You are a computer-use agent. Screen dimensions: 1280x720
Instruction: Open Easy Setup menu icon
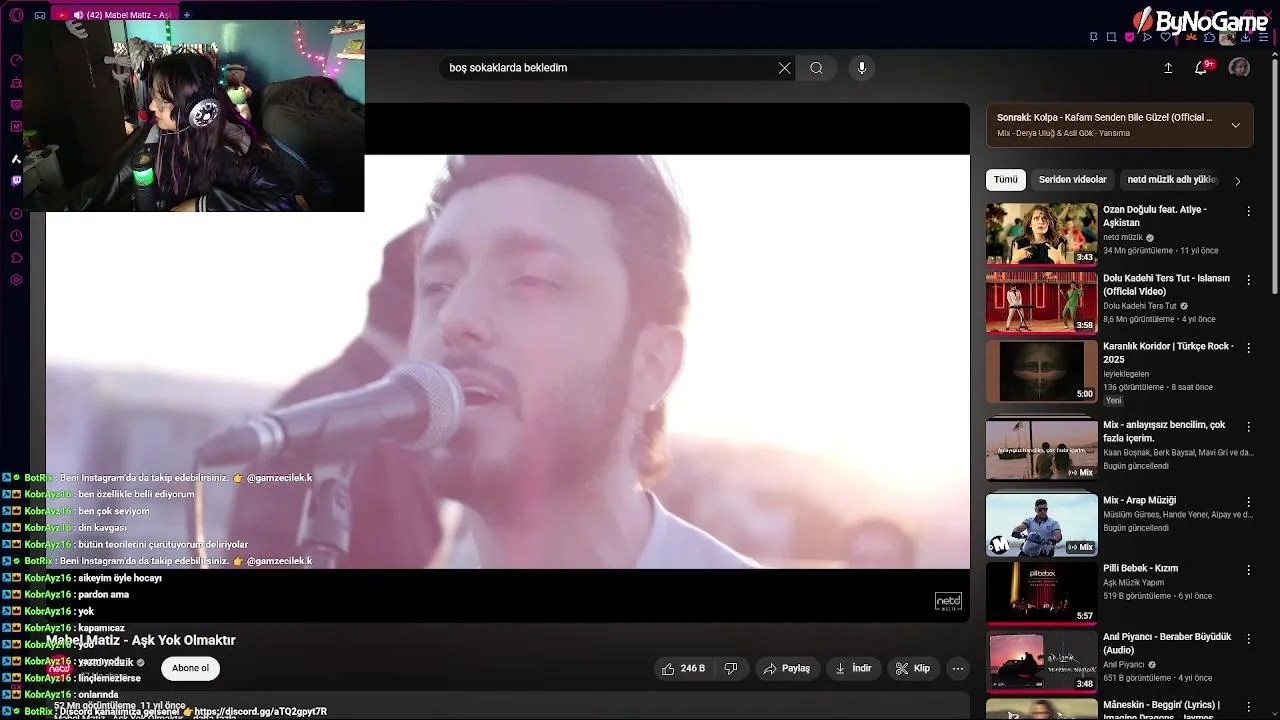point(1263,37)
